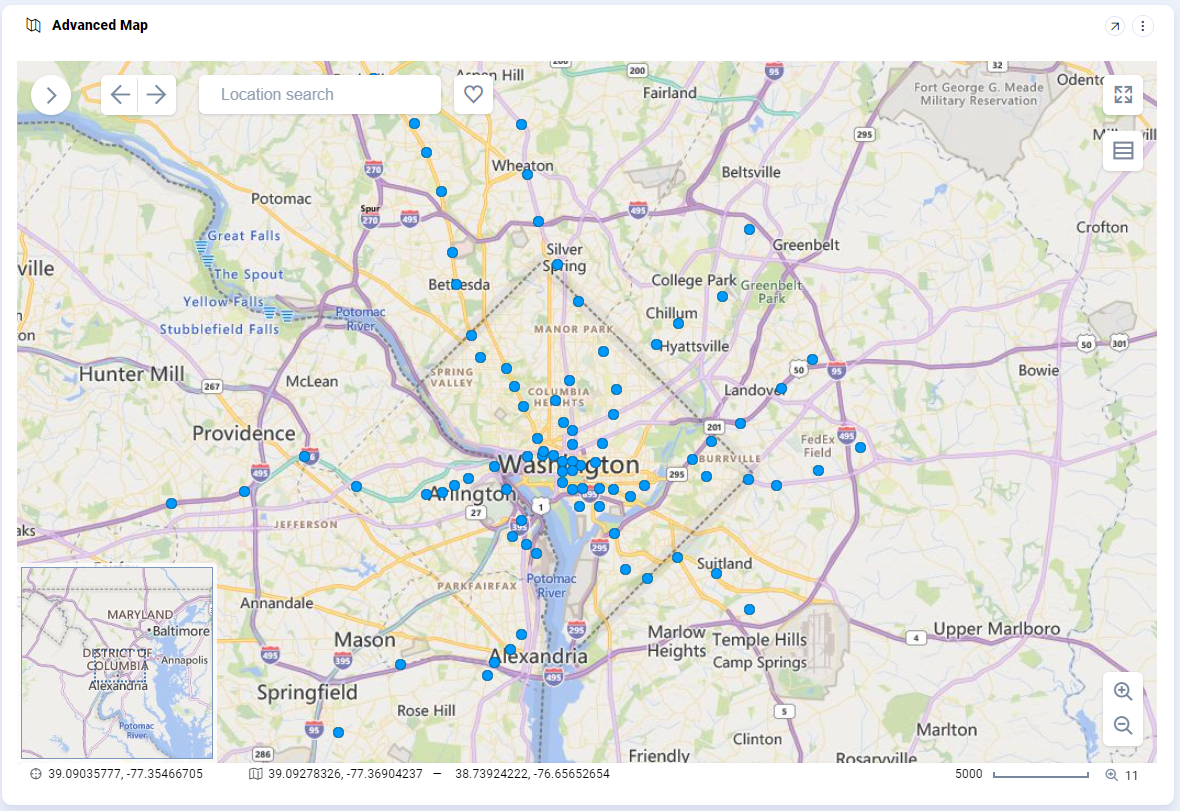Open the widget options kebab menu
1180x811 pixels.
coord(1143,26)
